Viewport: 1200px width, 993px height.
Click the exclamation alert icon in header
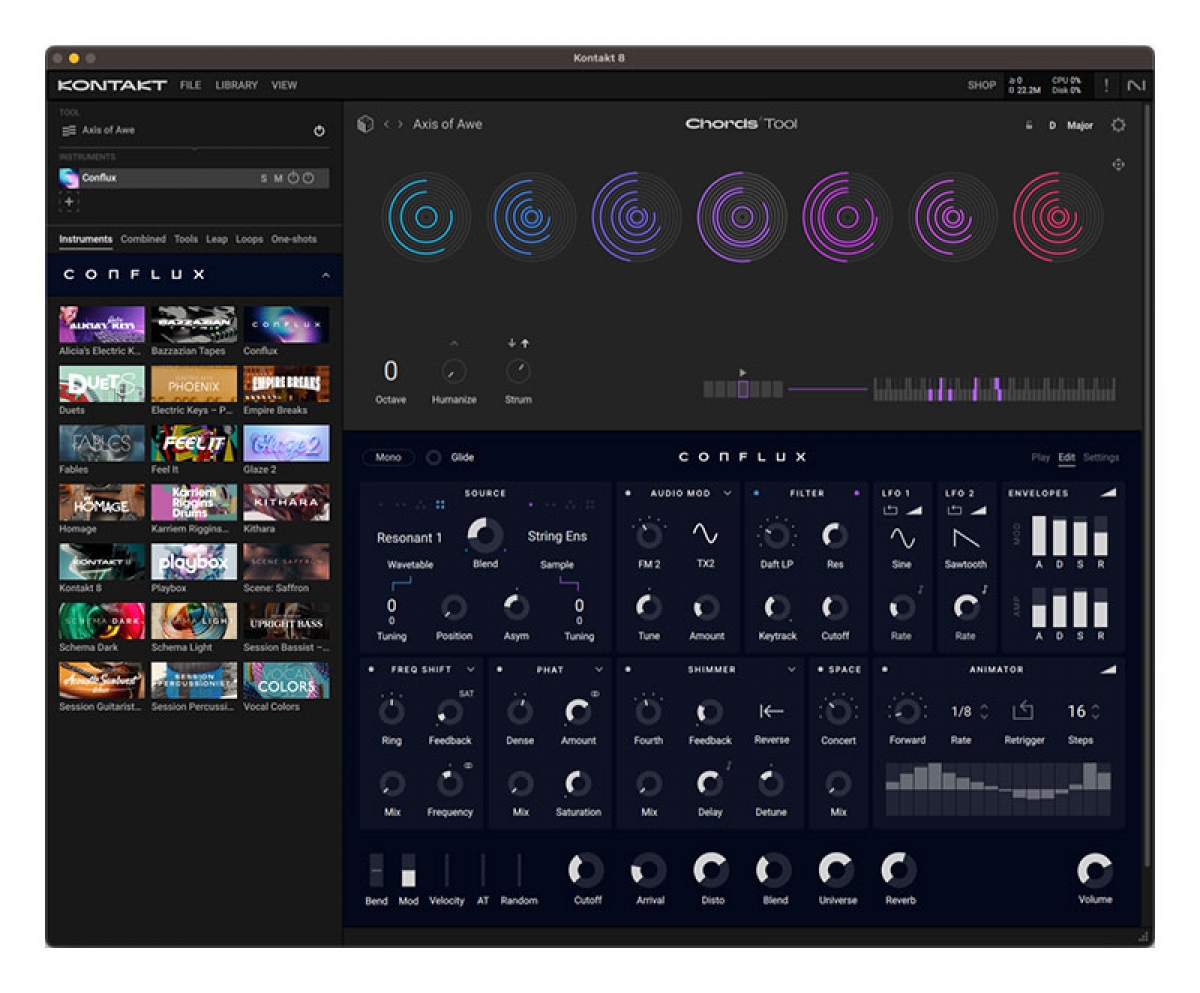point(1107,85)
